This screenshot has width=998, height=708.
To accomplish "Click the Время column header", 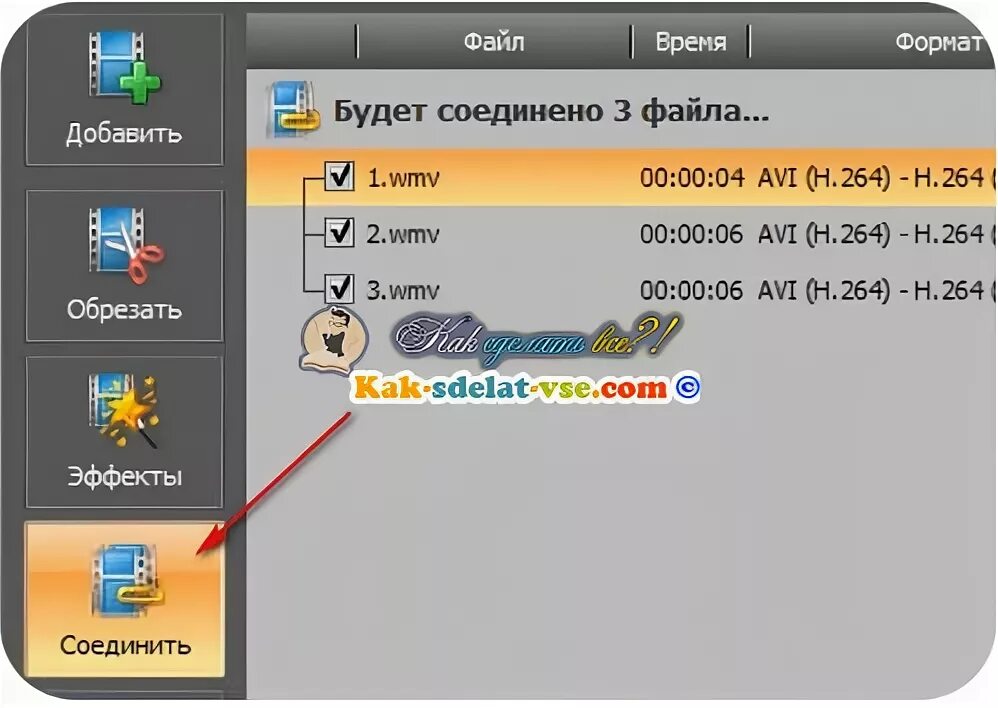I will tap(691, 42).
